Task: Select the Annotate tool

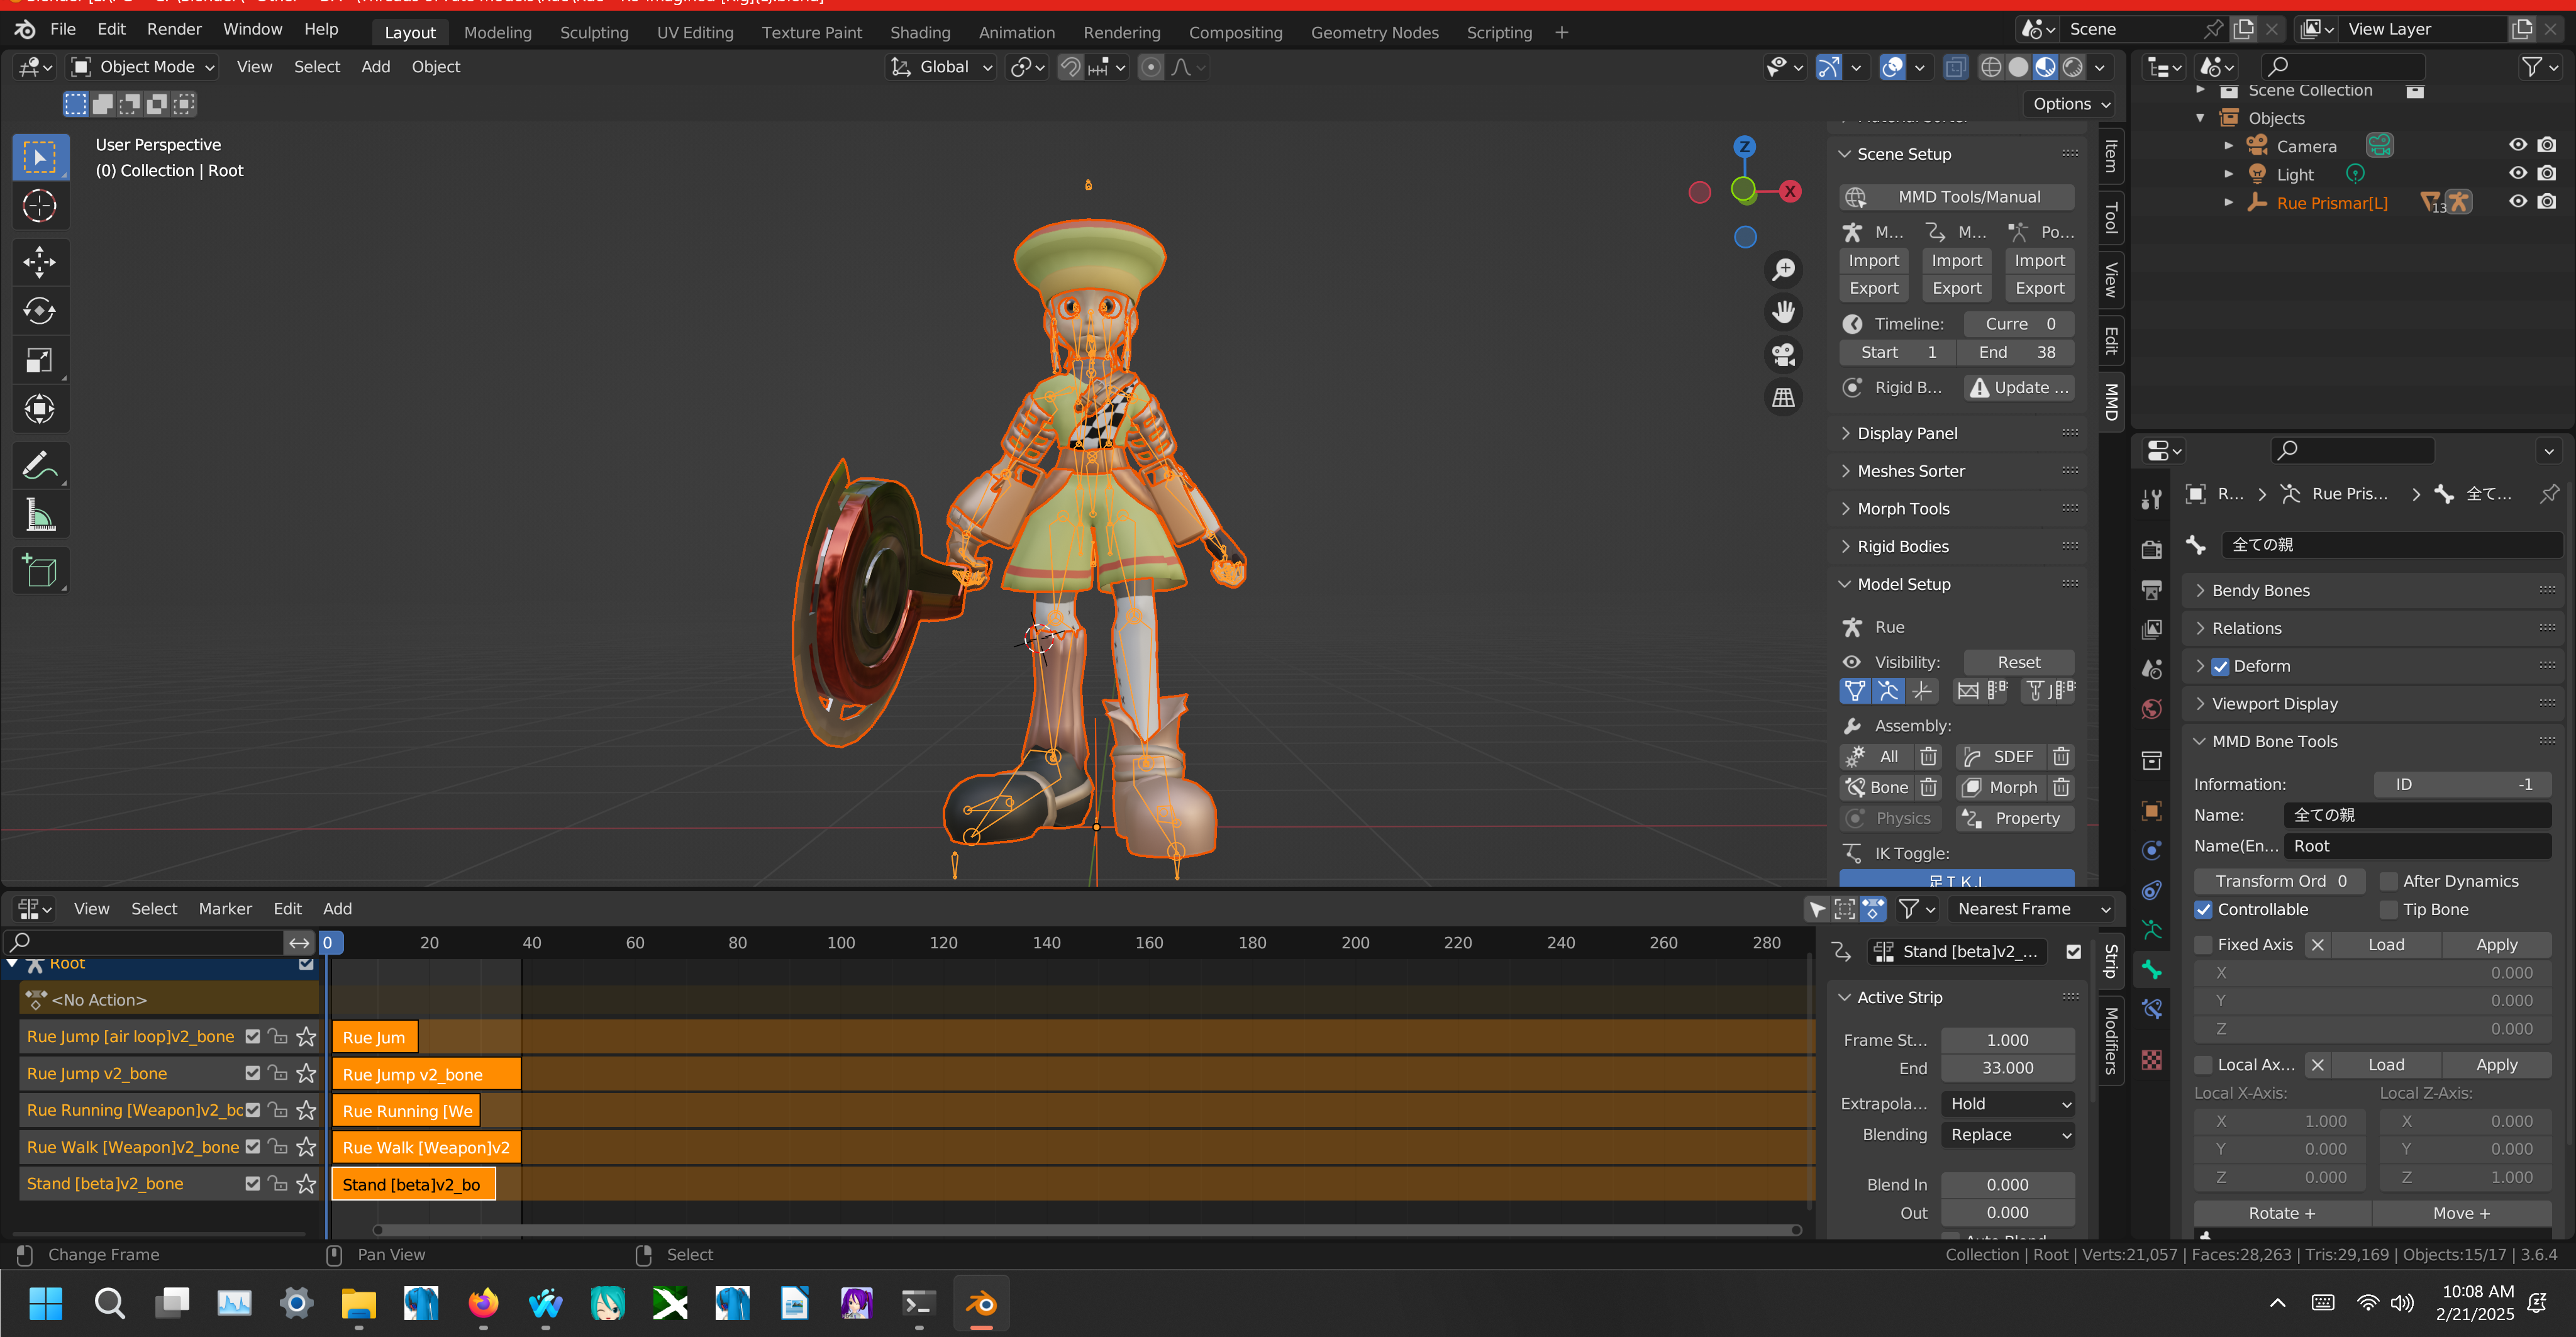Action: pyautogui.click(x=40, y=465)
